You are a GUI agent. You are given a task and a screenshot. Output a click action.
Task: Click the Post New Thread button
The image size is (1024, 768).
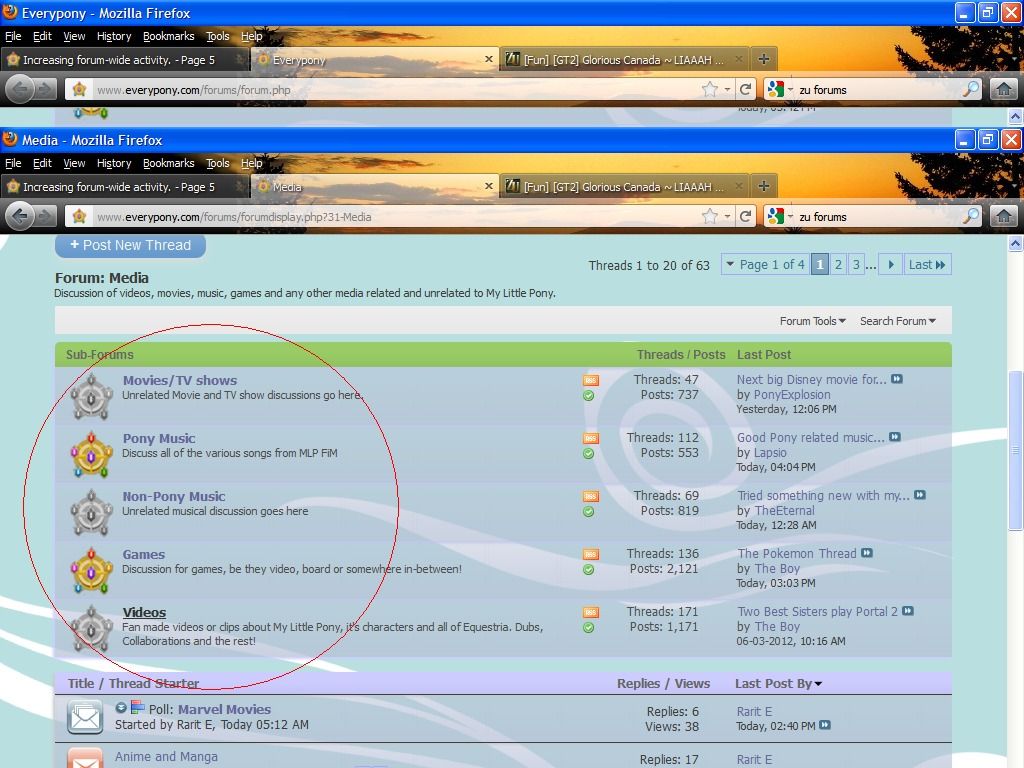(x=131, y=246)
